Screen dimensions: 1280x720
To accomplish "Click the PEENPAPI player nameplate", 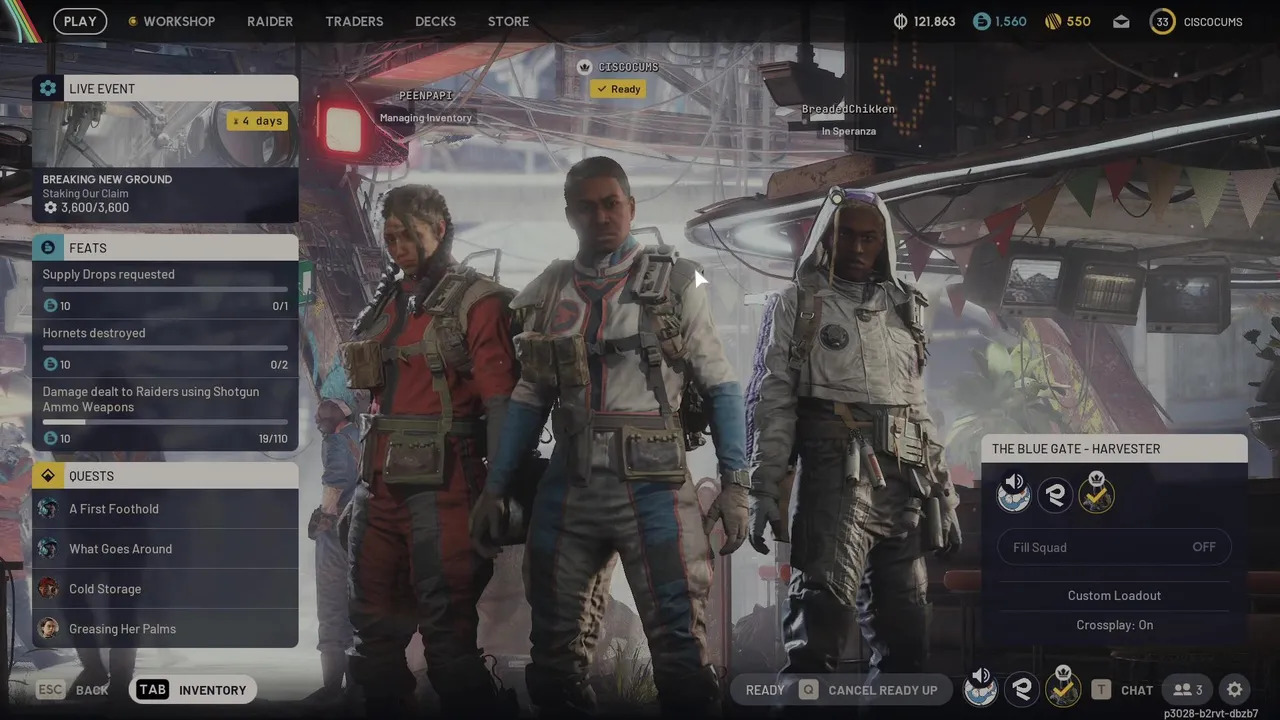I will (426, 95).
